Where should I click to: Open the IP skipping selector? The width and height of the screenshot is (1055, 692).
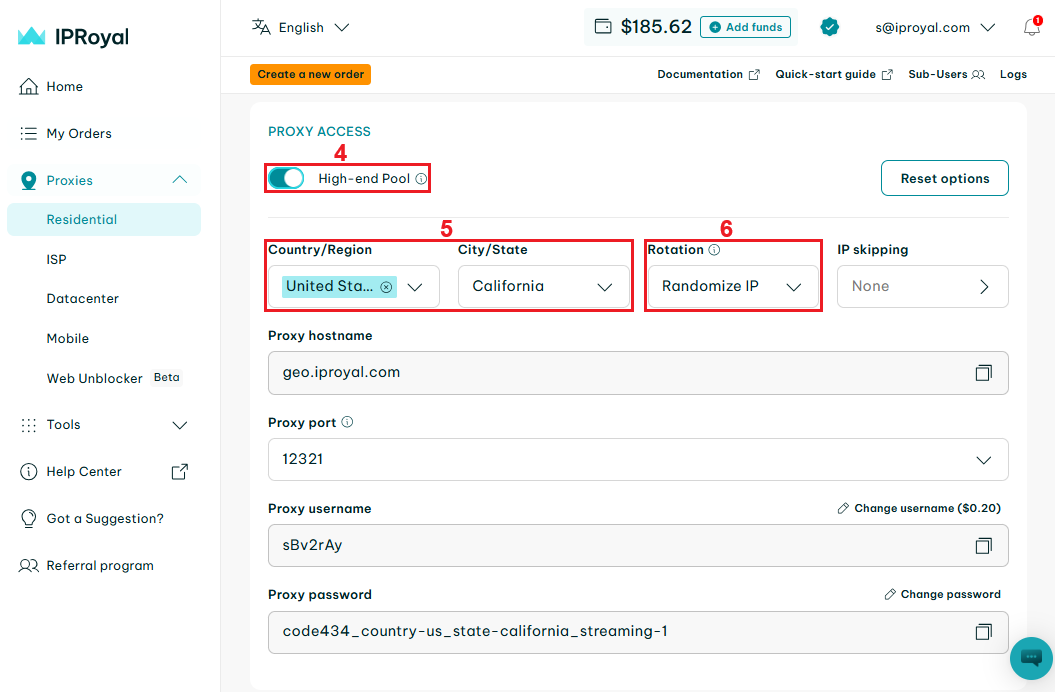pos(922,287)
